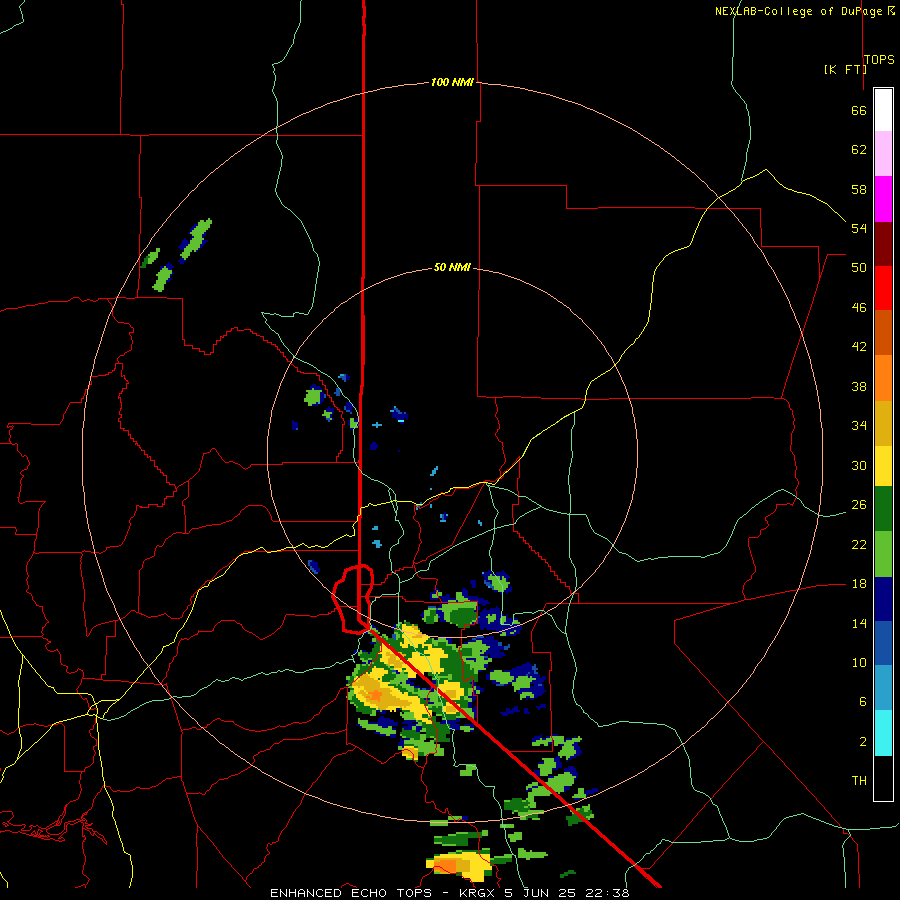The image size is (900, 900).
Task: Click the light green 18-22 kft swatch
Action: pos(883,554)
